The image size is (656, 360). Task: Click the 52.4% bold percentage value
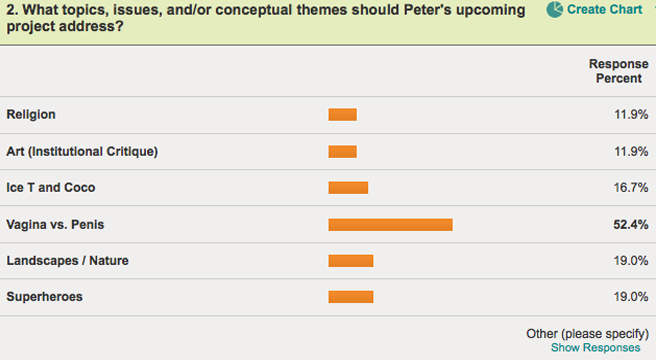tap(631, 225)
